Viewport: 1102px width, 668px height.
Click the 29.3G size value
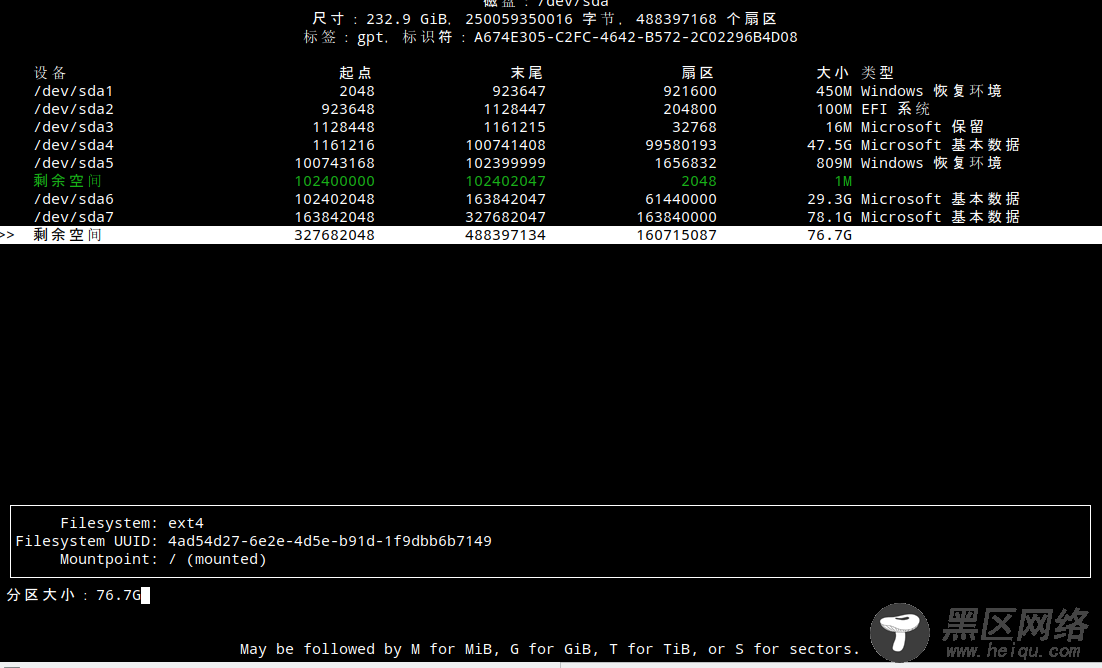point(829,199)
